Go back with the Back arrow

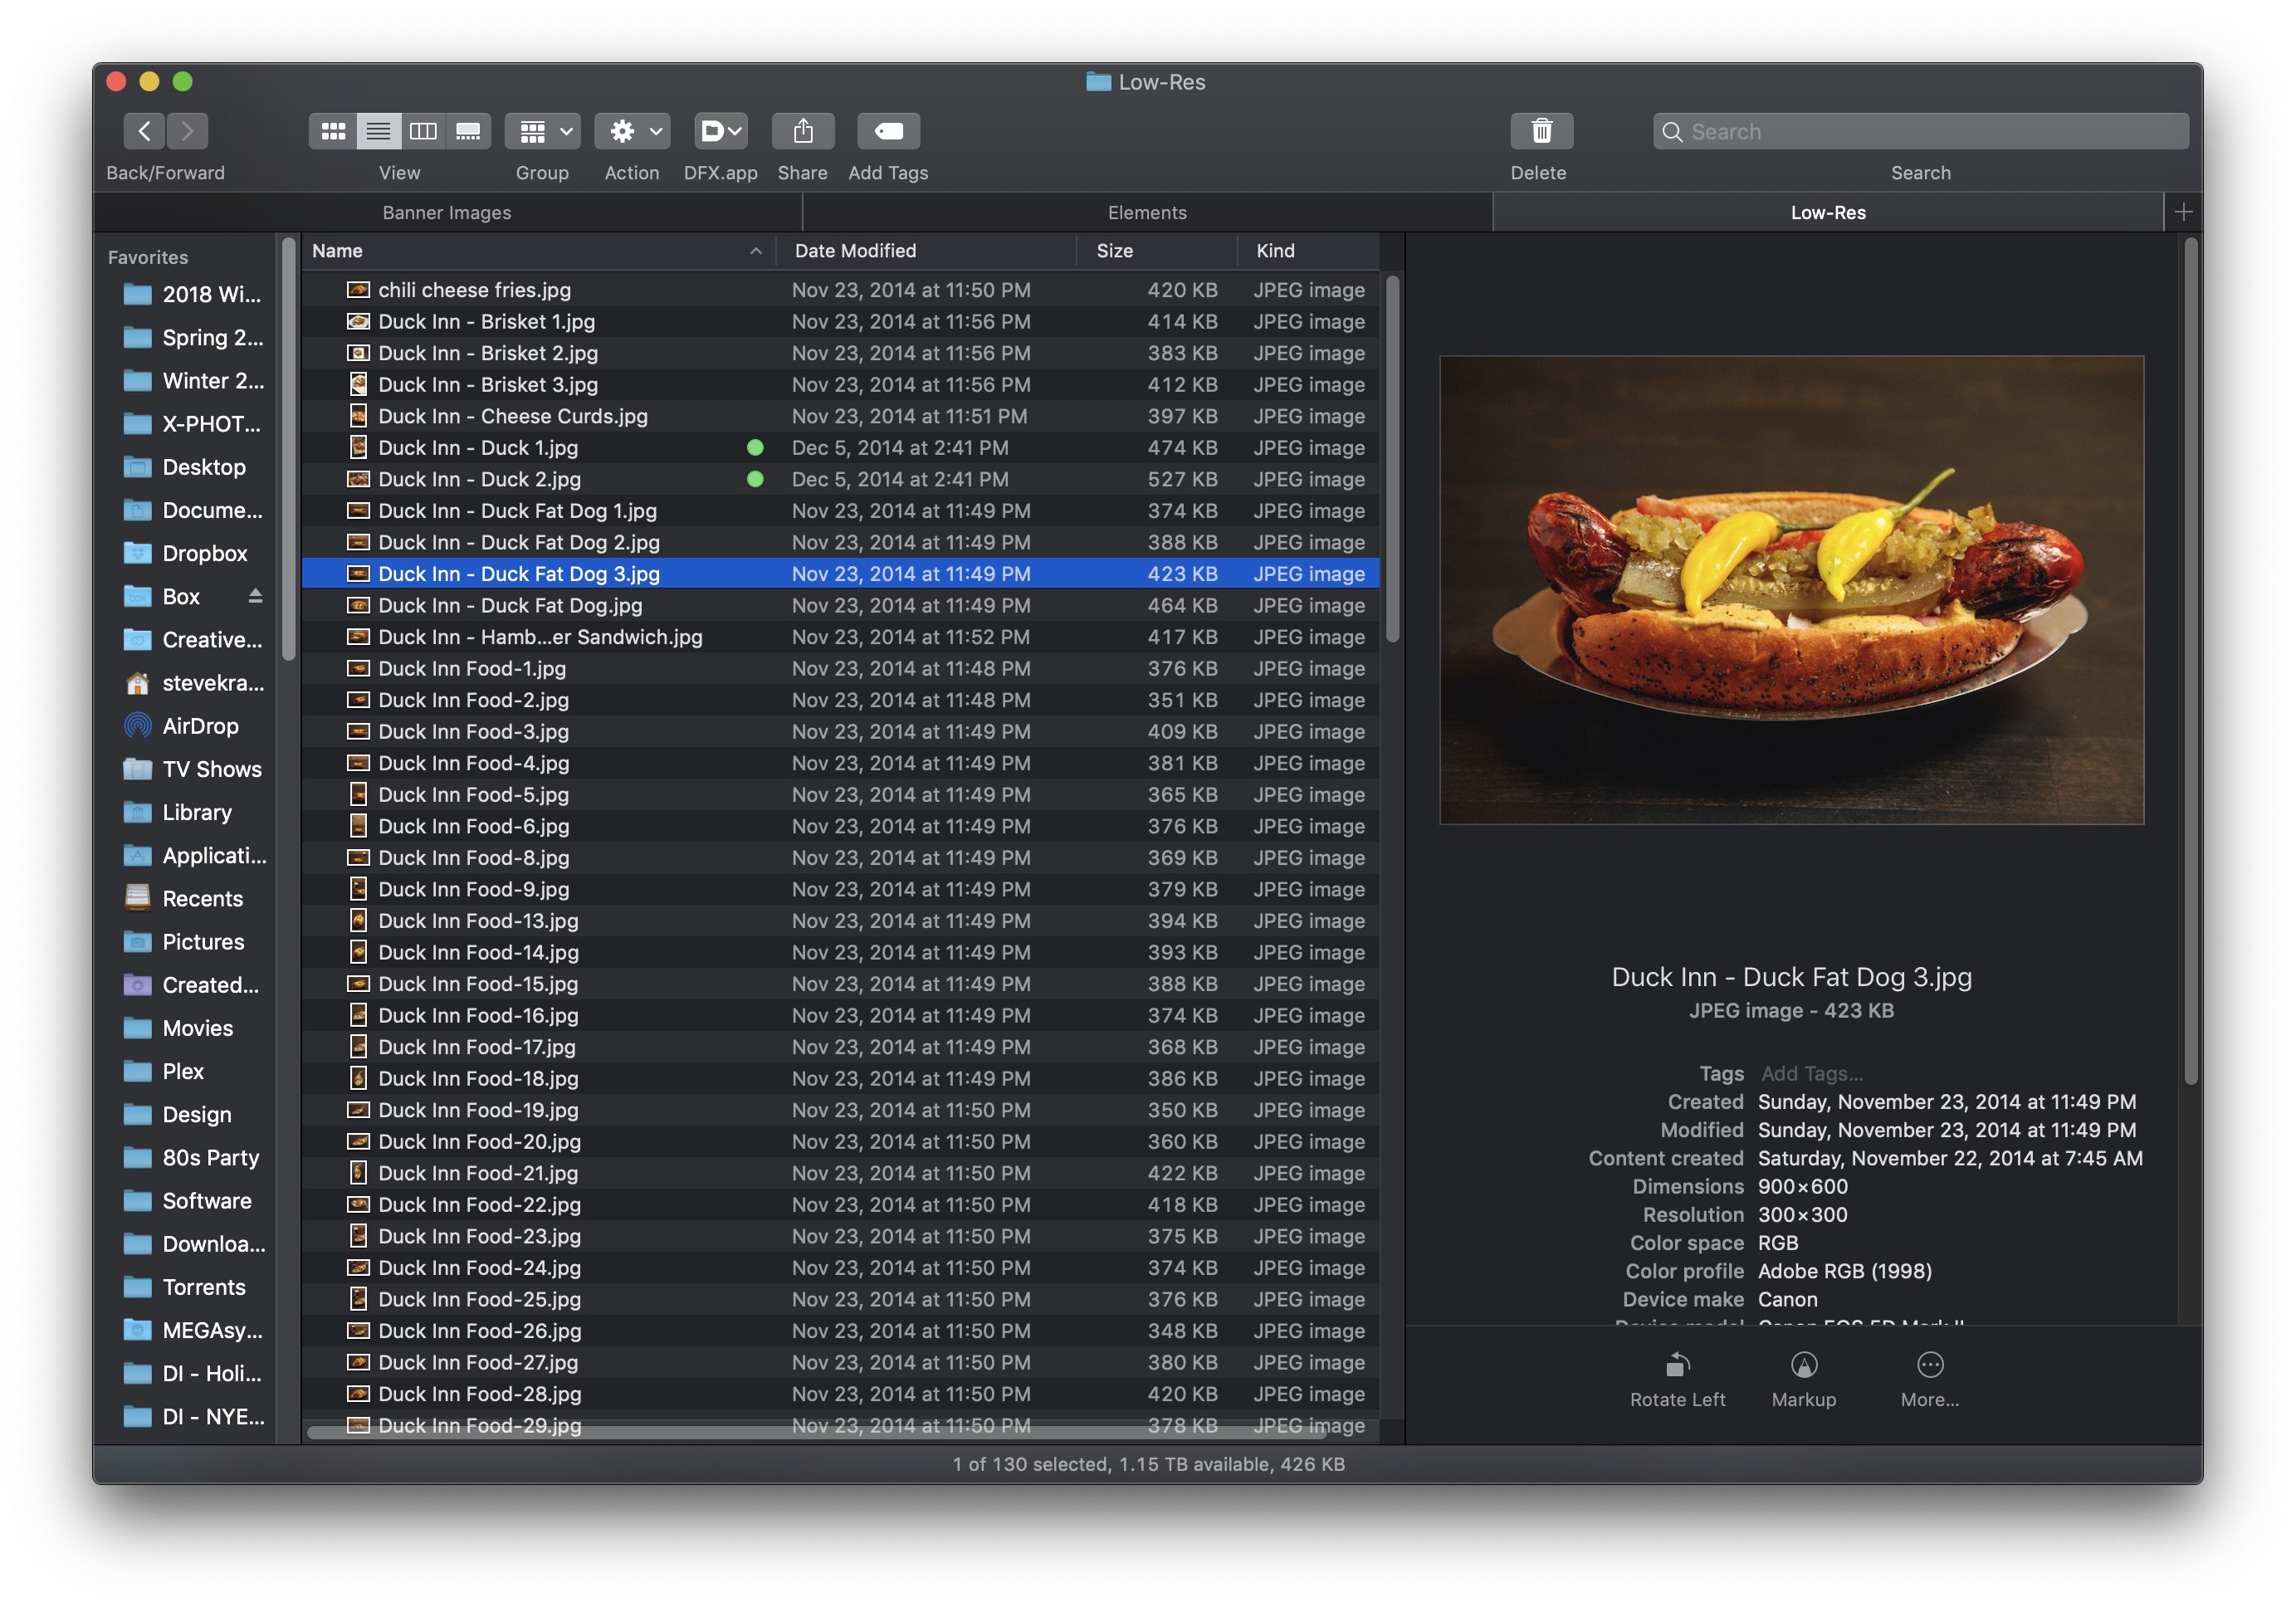point(145,131)
